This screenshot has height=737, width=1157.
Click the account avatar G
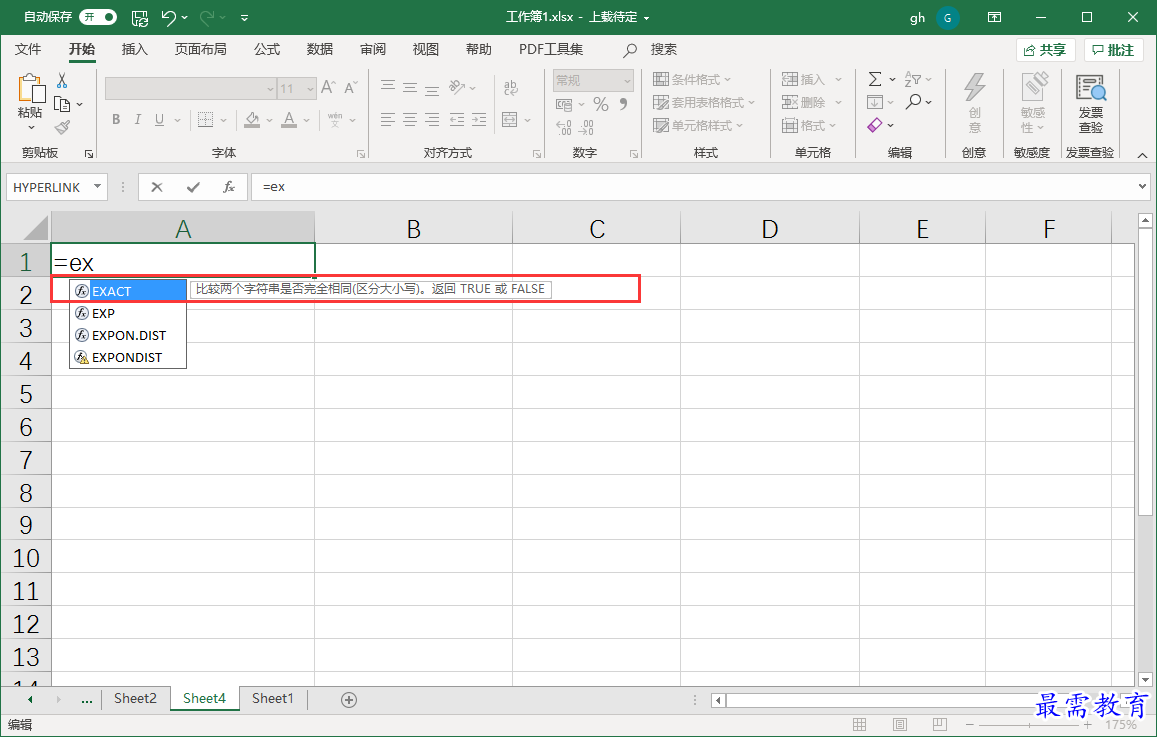pos(947,18)
